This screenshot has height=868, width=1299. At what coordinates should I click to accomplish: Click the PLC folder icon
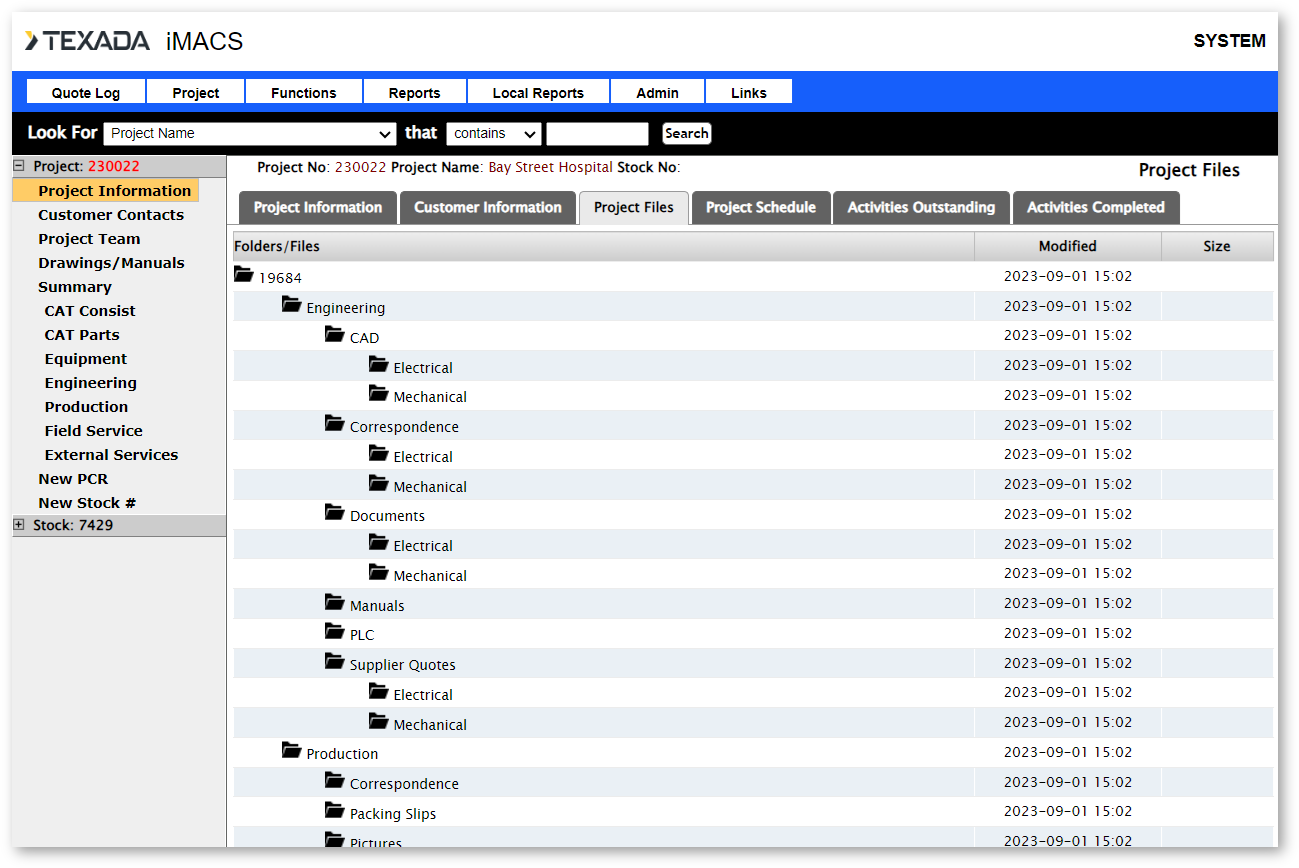(334, 632)
